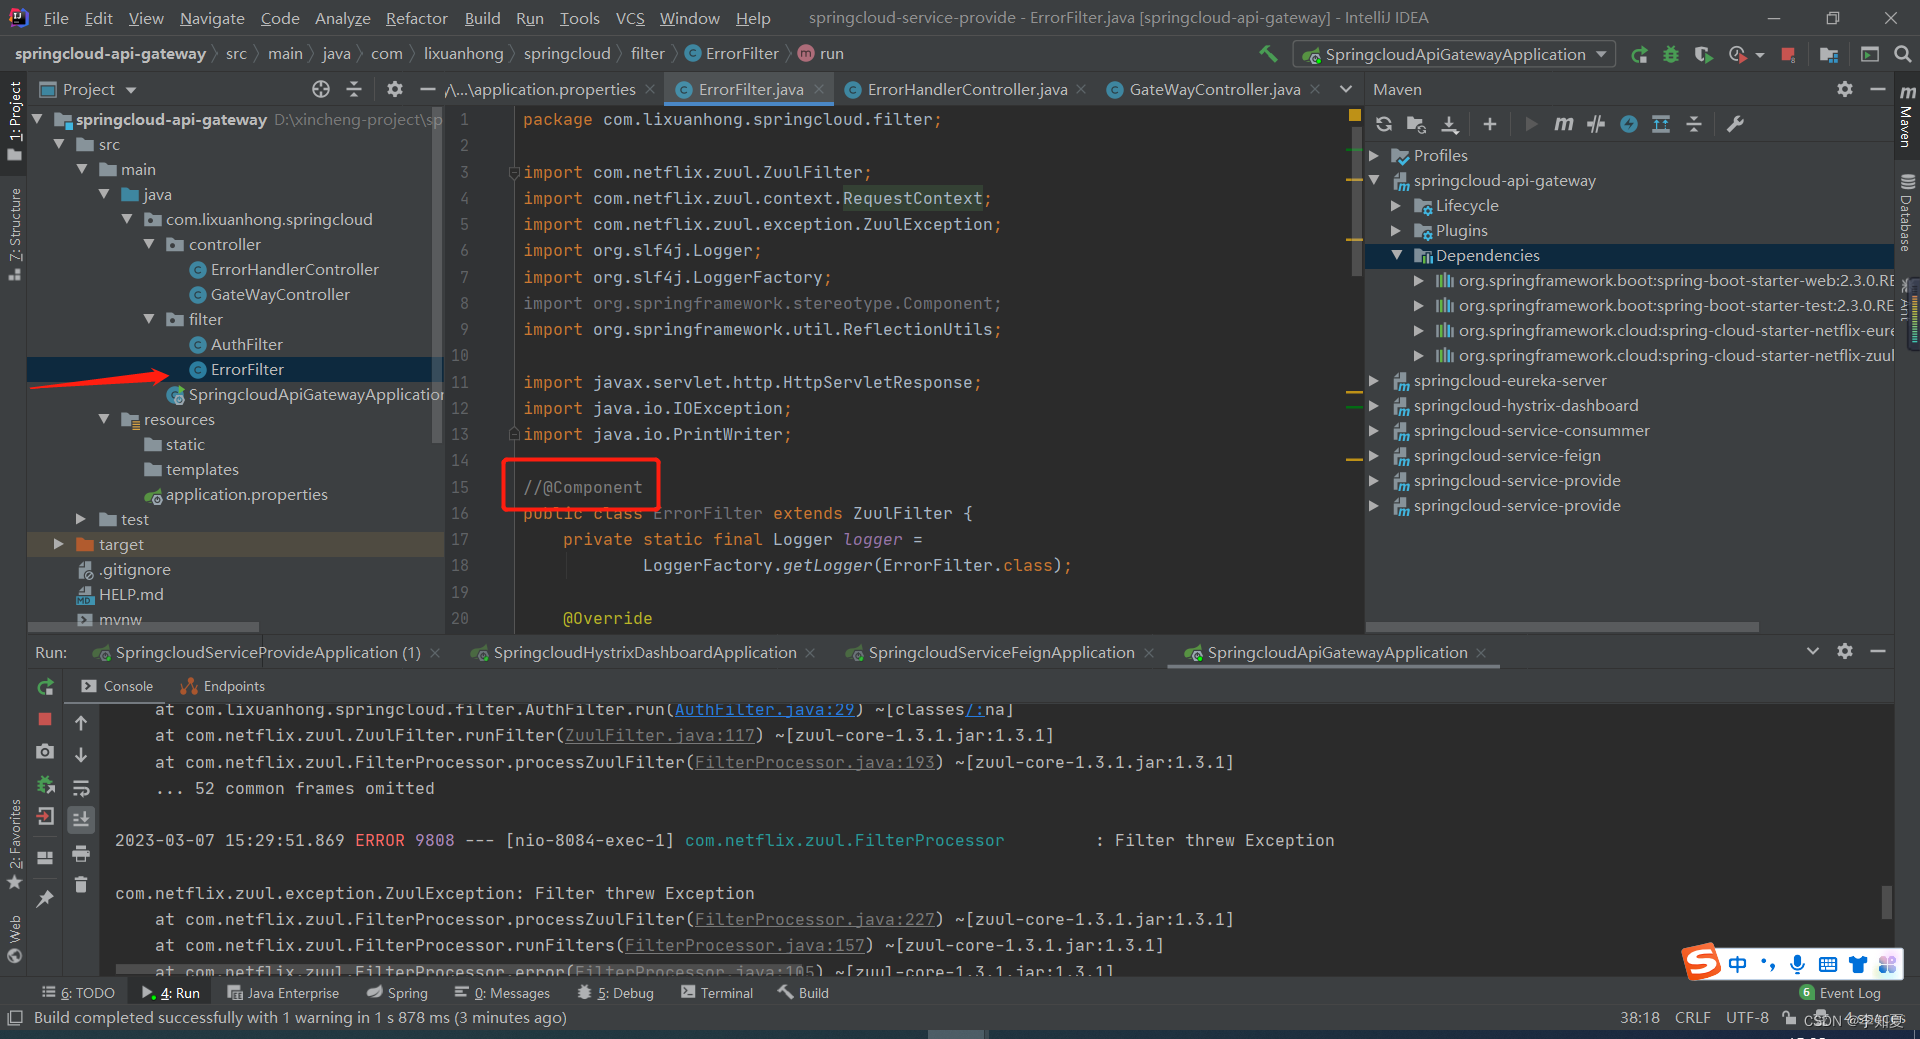Run with coverage from the main toolbar
Screen dimensions: 1920x1039
[1703, 54]
